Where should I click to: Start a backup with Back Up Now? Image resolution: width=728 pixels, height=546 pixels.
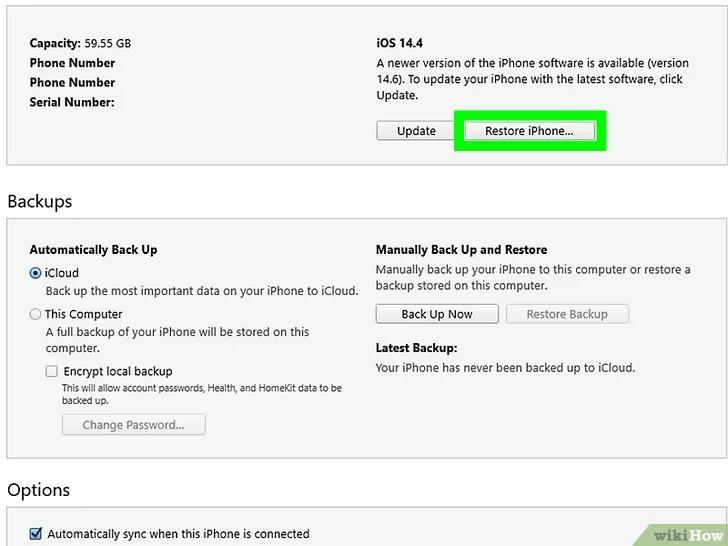[437, 314]
